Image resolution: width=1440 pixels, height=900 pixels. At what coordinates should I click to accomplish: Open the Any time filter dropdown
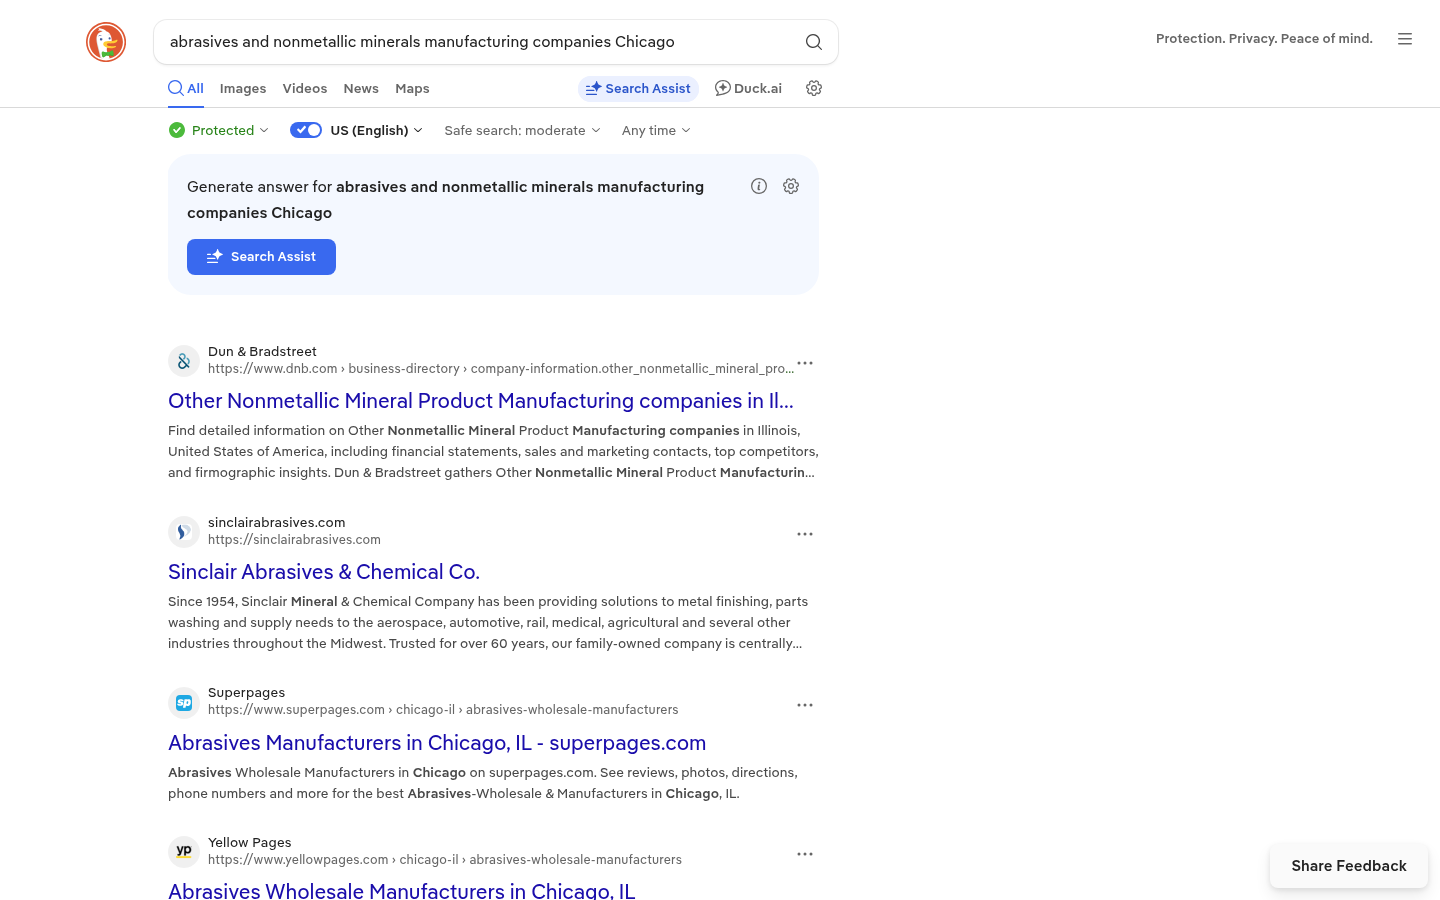point(656,130)
